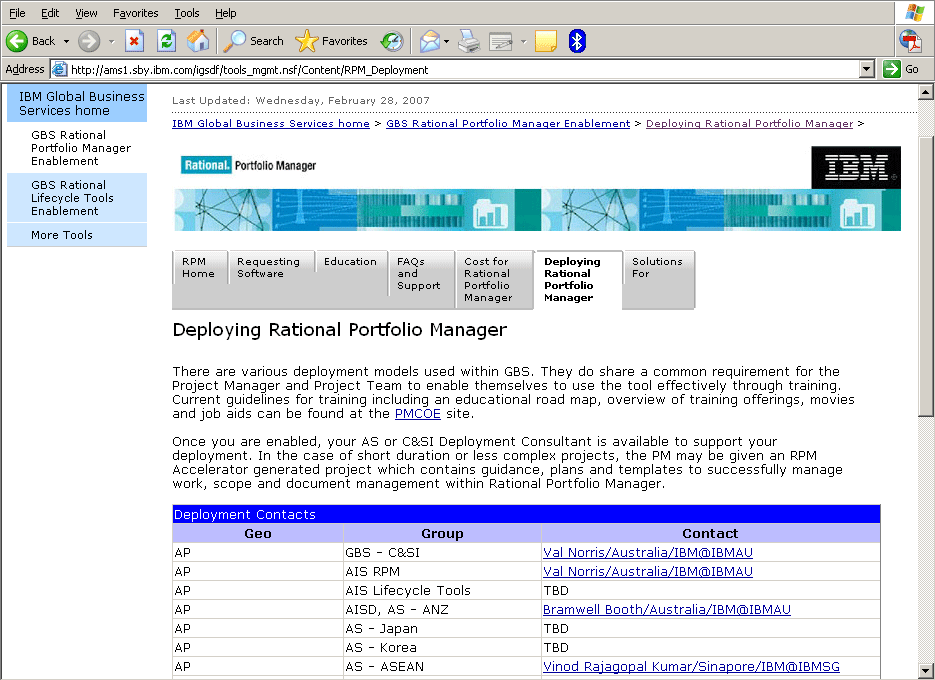The image size is (935, 680).
Task: Click the 'Contact' column header
Action: (710, 533)
